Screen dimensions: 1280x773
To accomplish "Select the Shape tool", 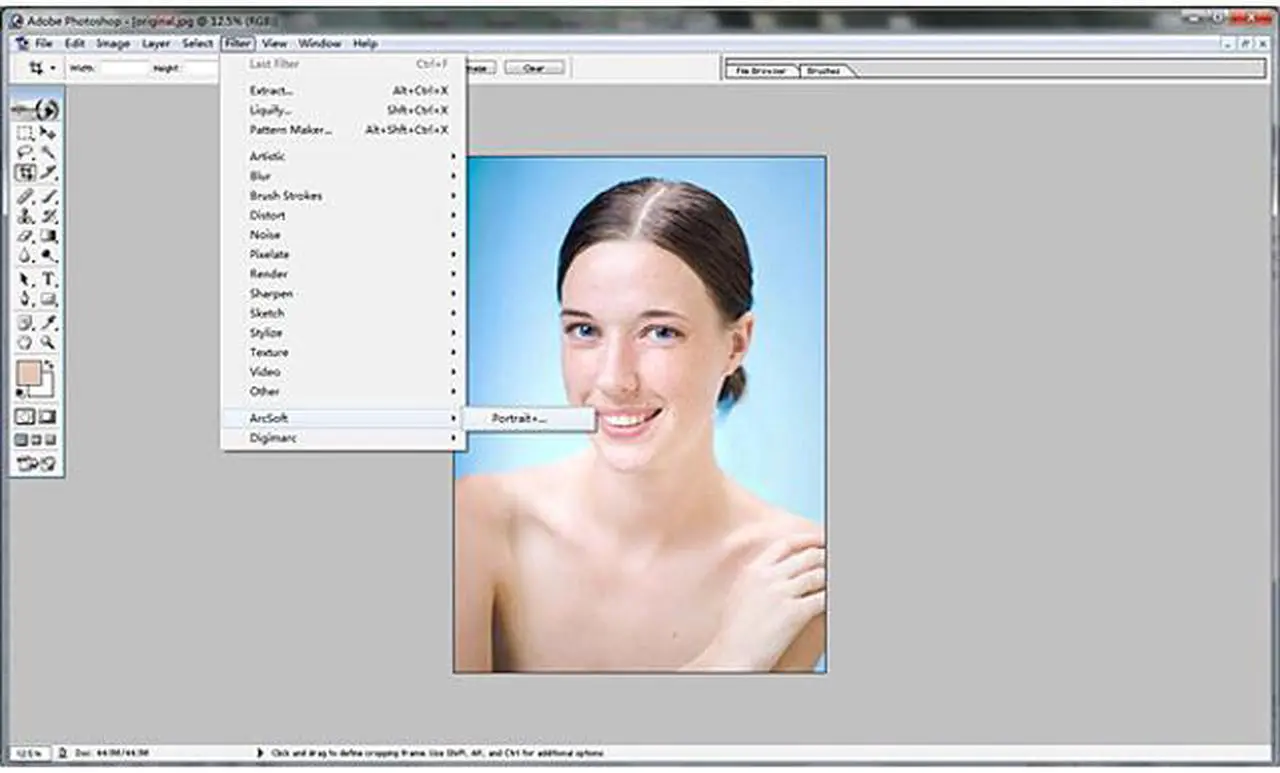I will tap(48, 299).
